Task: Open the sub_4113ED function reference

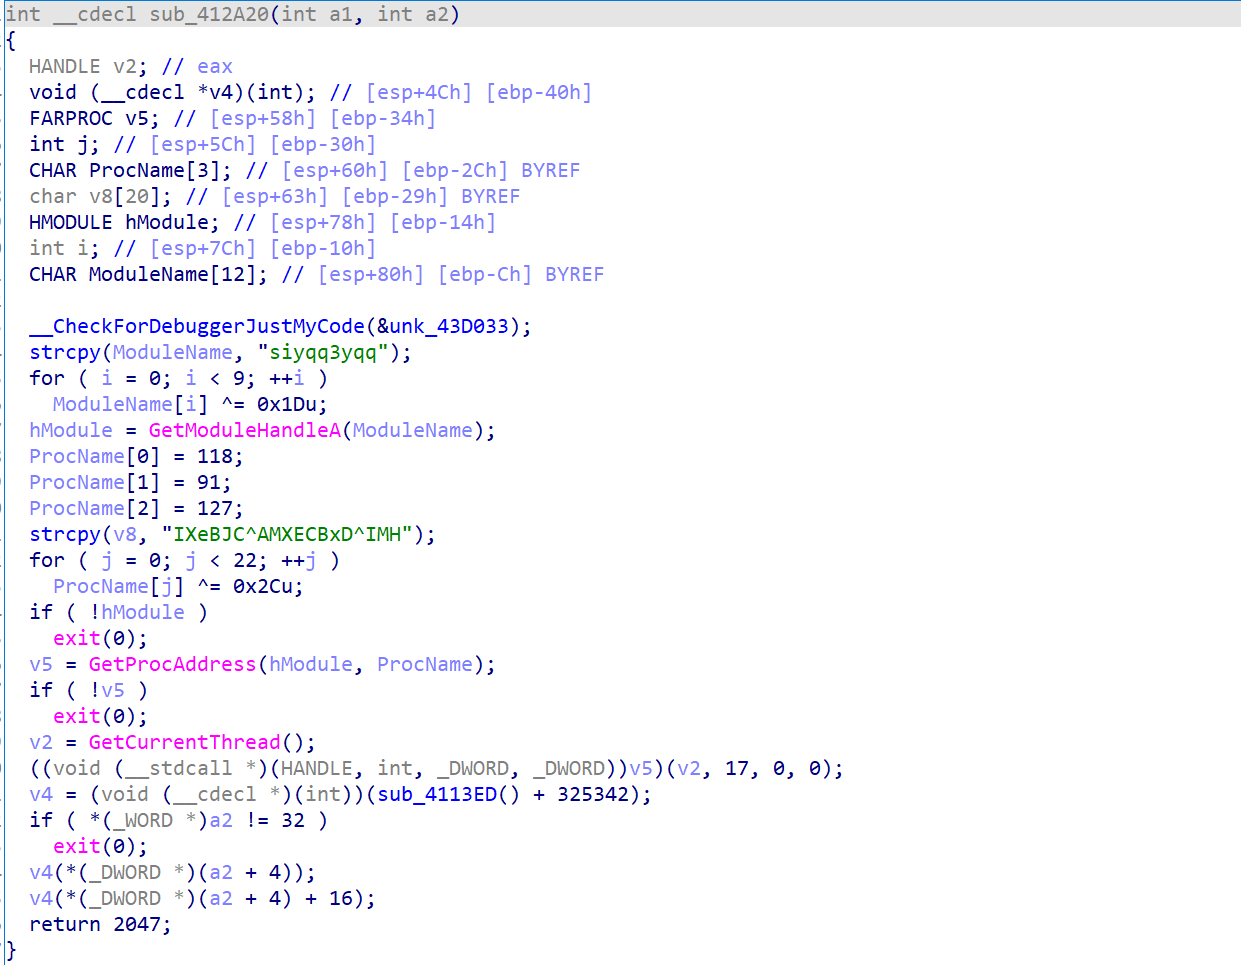Action: (x=437, y=794)
